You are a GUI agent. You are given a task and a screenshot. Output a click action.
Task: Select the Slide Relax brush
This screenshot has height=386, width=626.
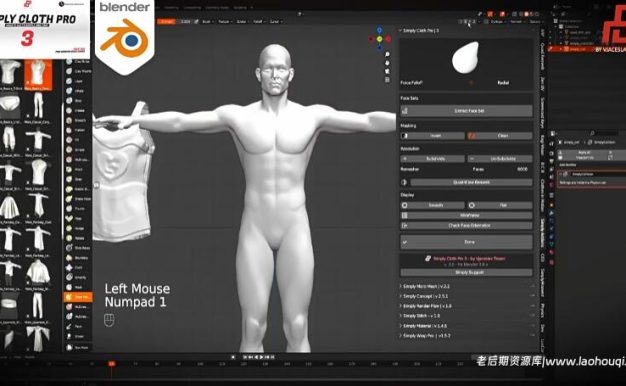78,248
